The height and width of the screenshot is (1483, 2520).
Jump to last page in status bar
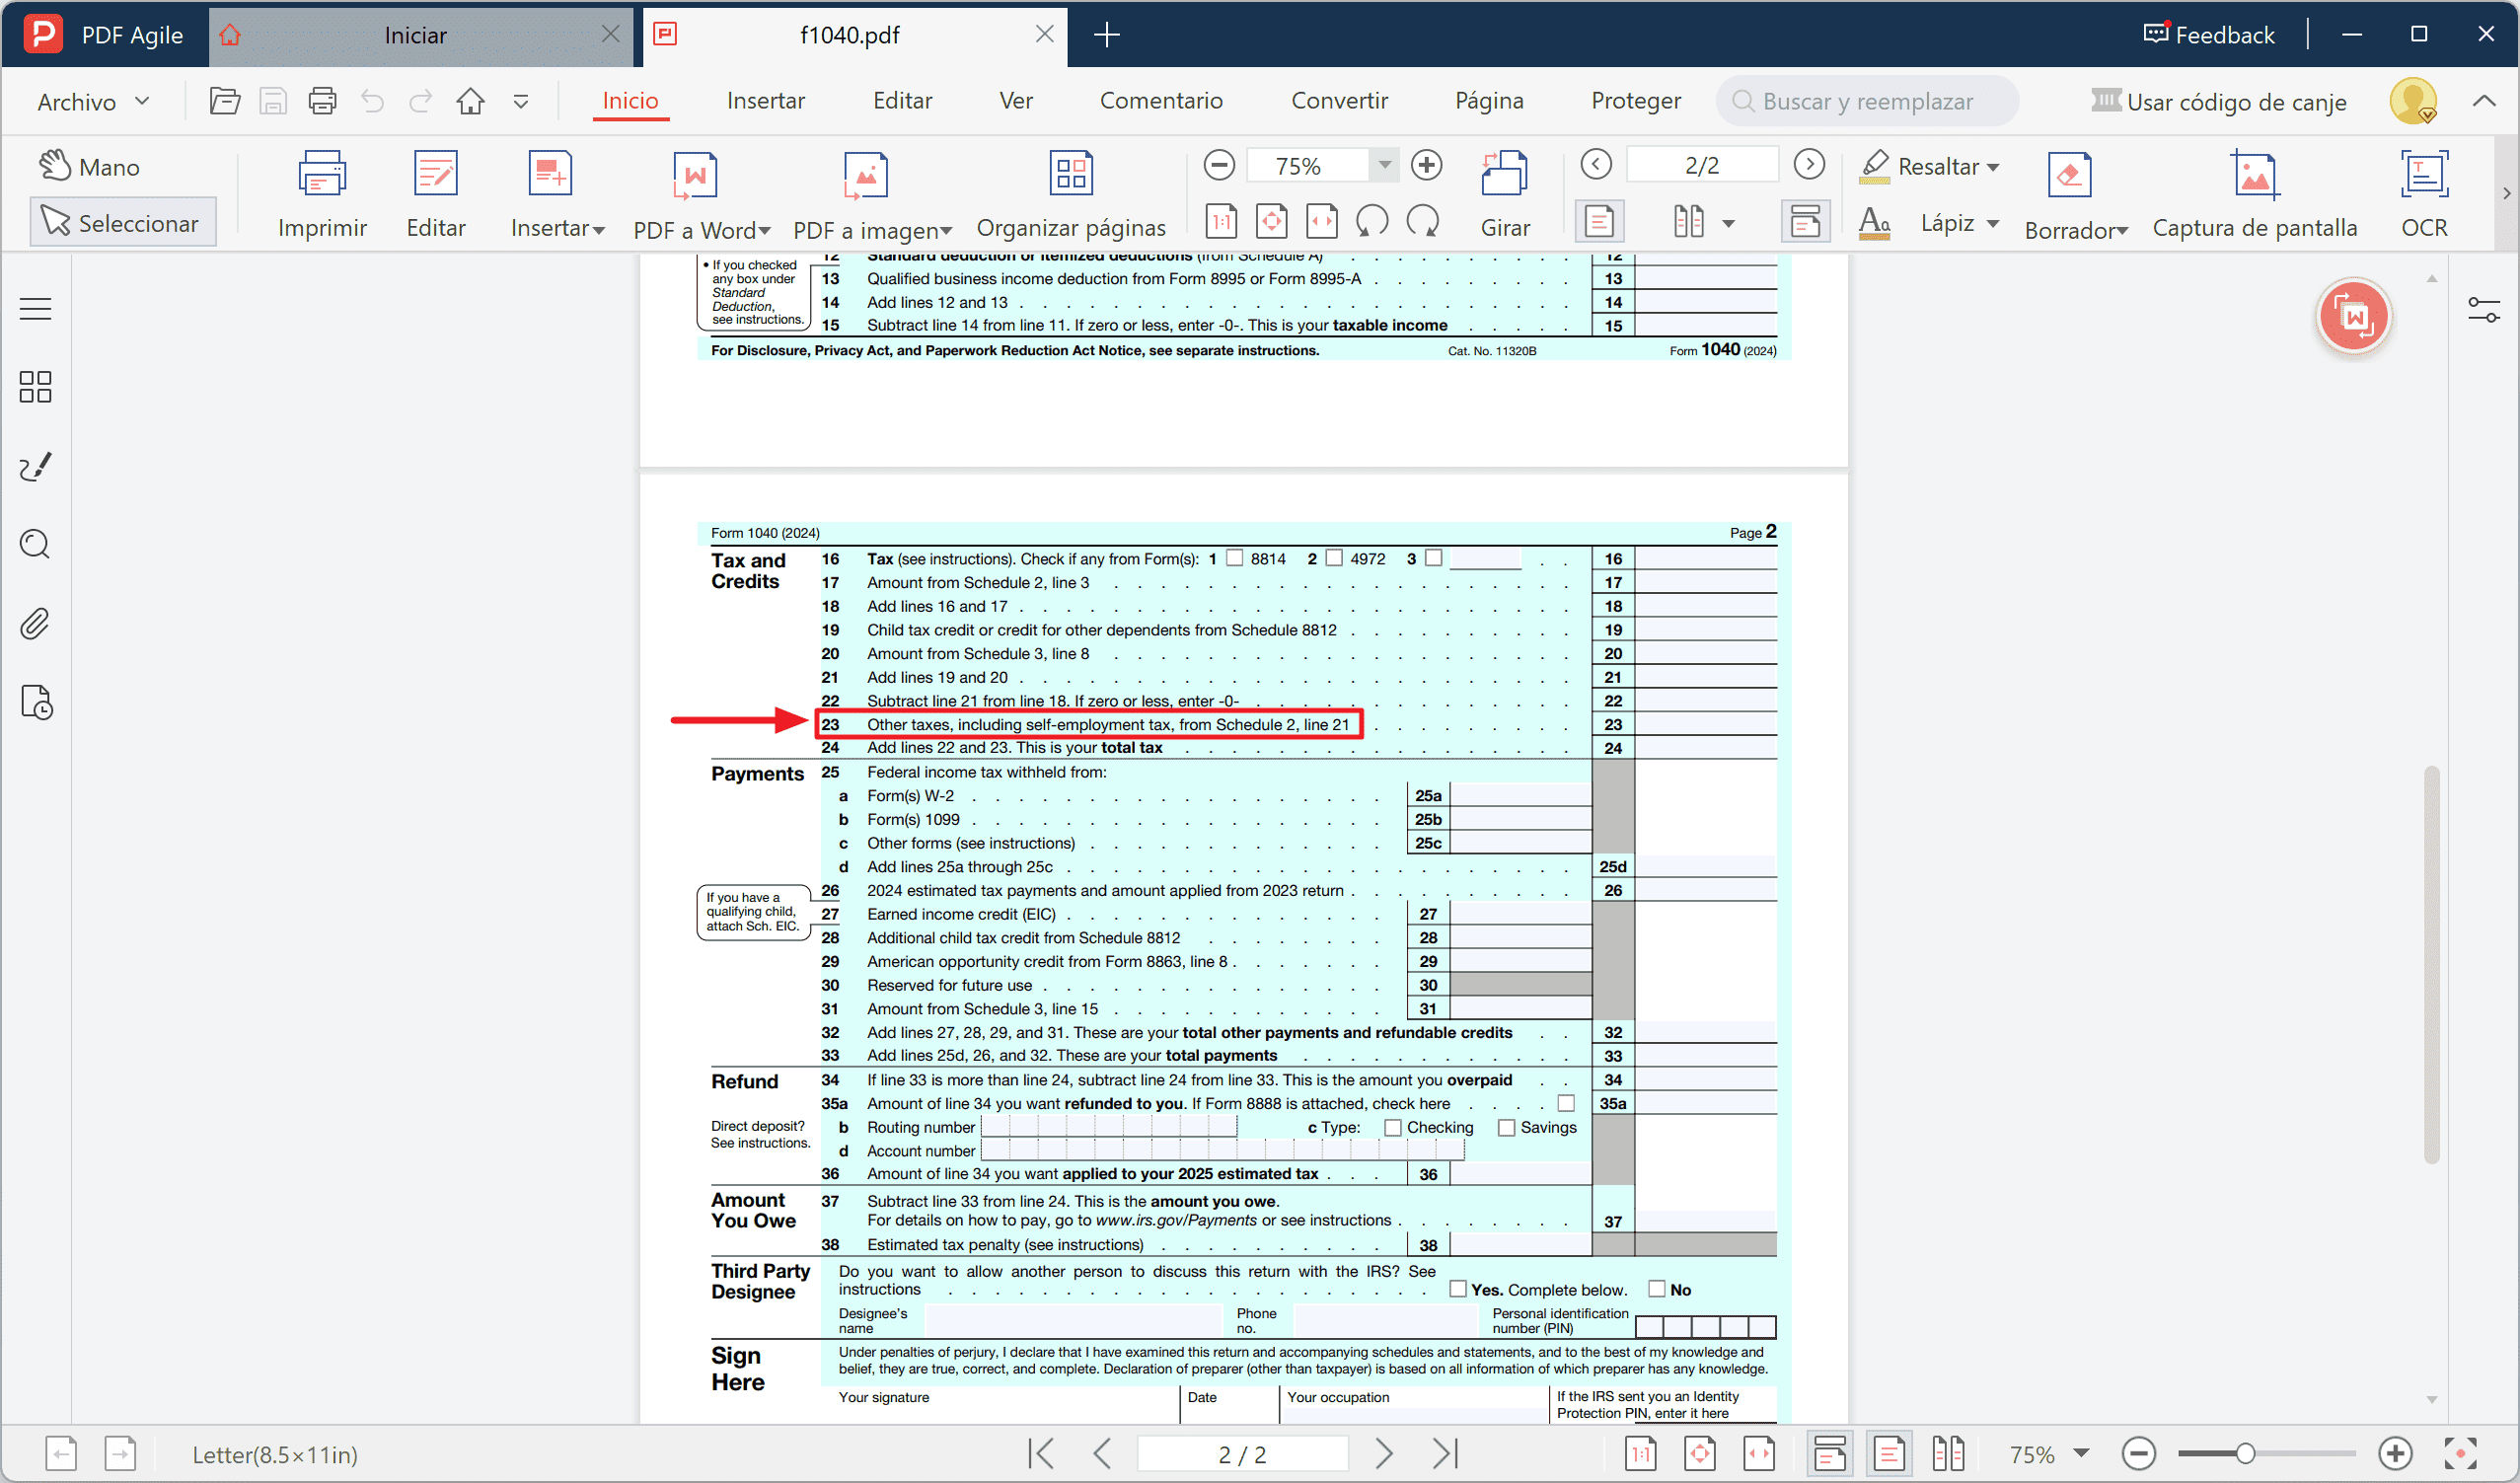pos(1446,1453)
